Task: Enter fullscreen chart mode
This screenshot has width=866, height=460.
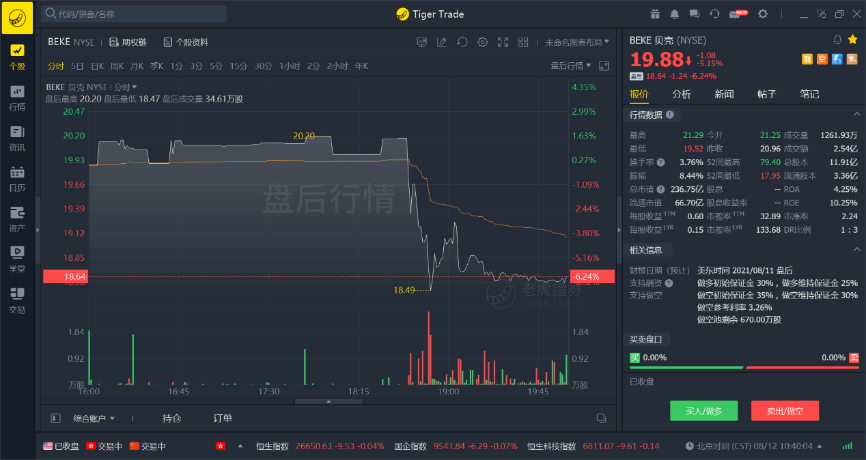Action: coord(503,42)
